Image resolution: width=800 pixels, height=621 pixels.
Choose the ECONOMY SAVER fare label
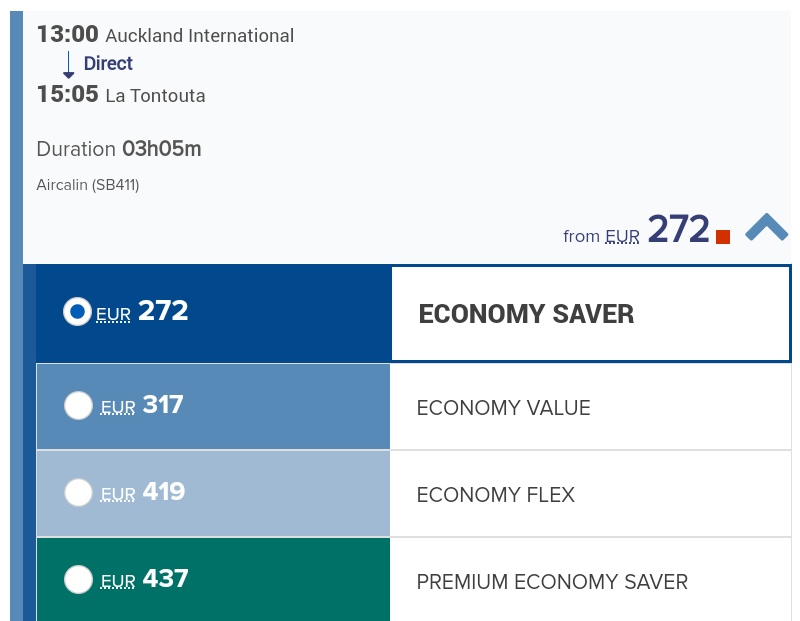pyautogui.click(x=526, y=314)
